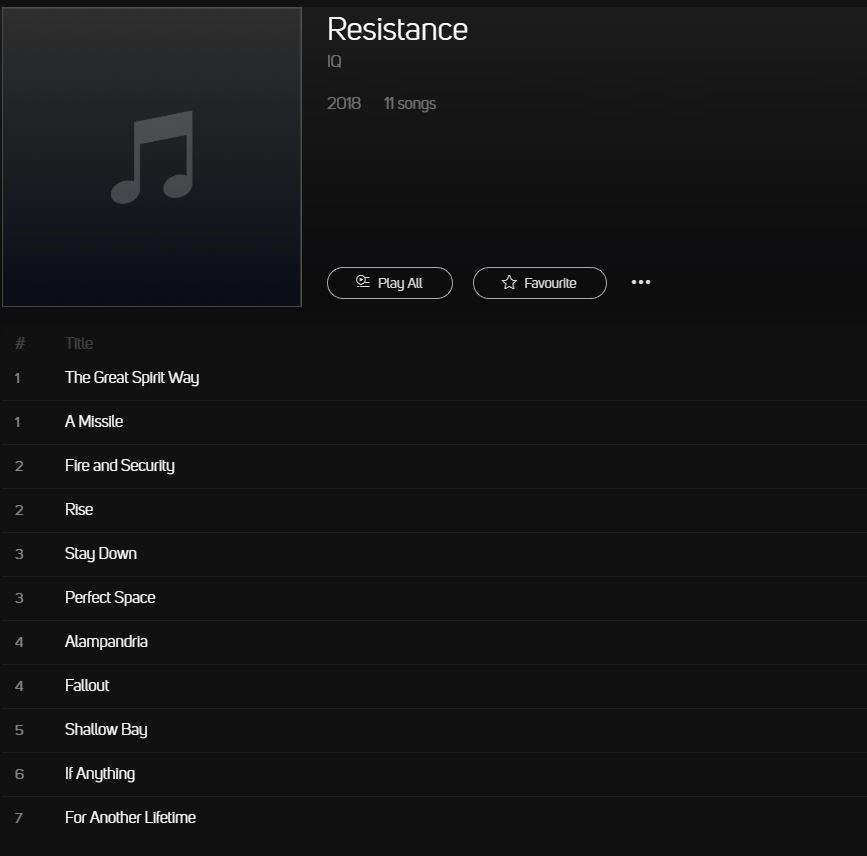Sort by the # track number header
867x856 pixels.
pyautogui.click(x=19, y=344)
